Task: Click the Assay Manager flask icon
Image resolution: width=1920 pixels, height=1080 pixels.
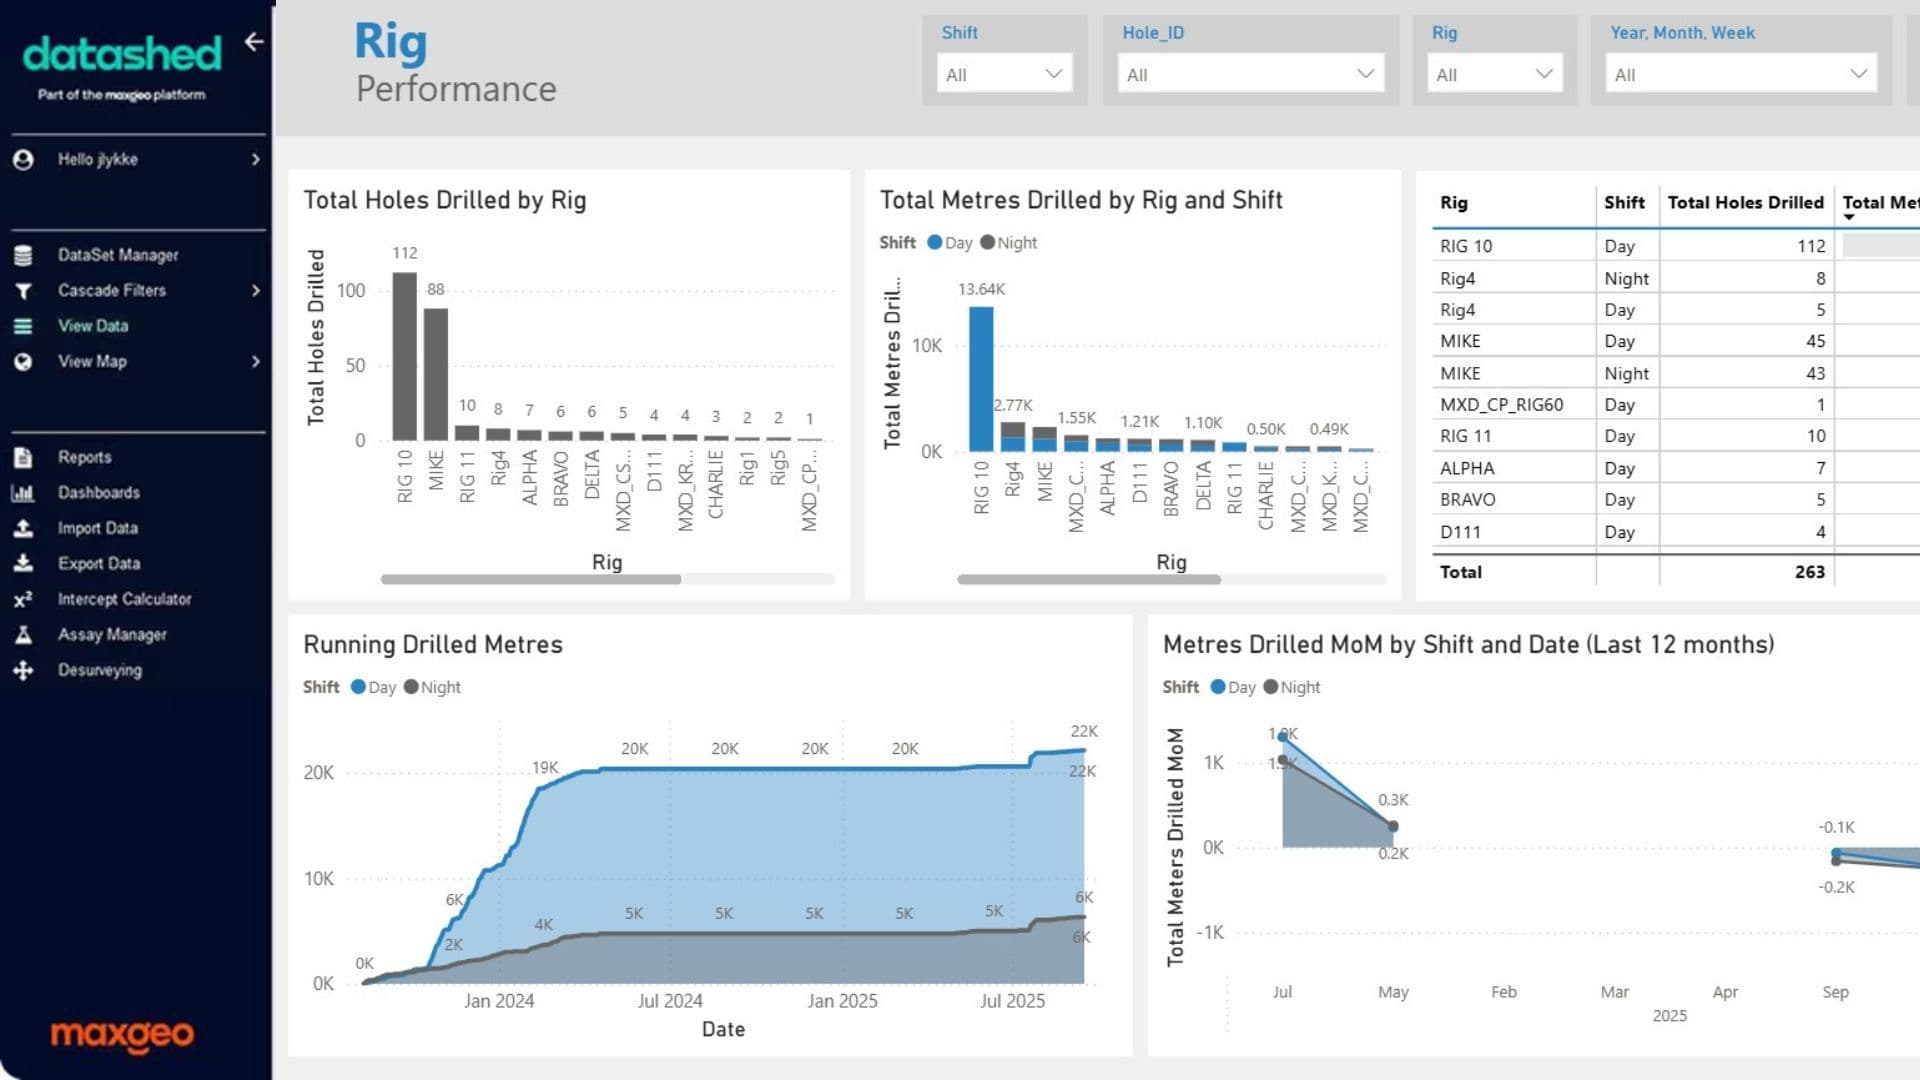Action: (24, 635)
